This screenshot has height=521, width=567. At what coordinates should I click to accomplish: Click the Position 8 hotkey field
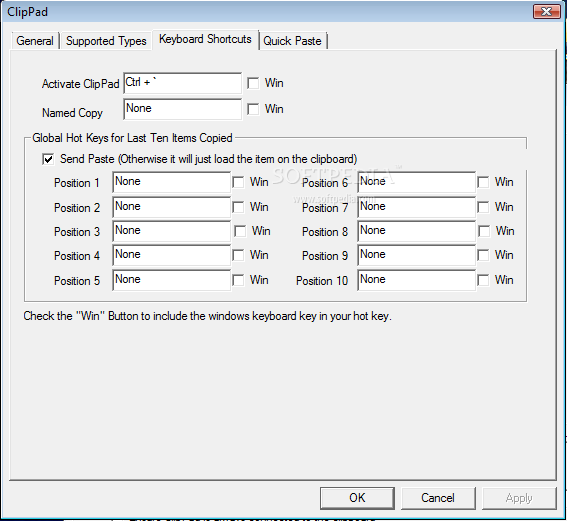click(417, 231)
